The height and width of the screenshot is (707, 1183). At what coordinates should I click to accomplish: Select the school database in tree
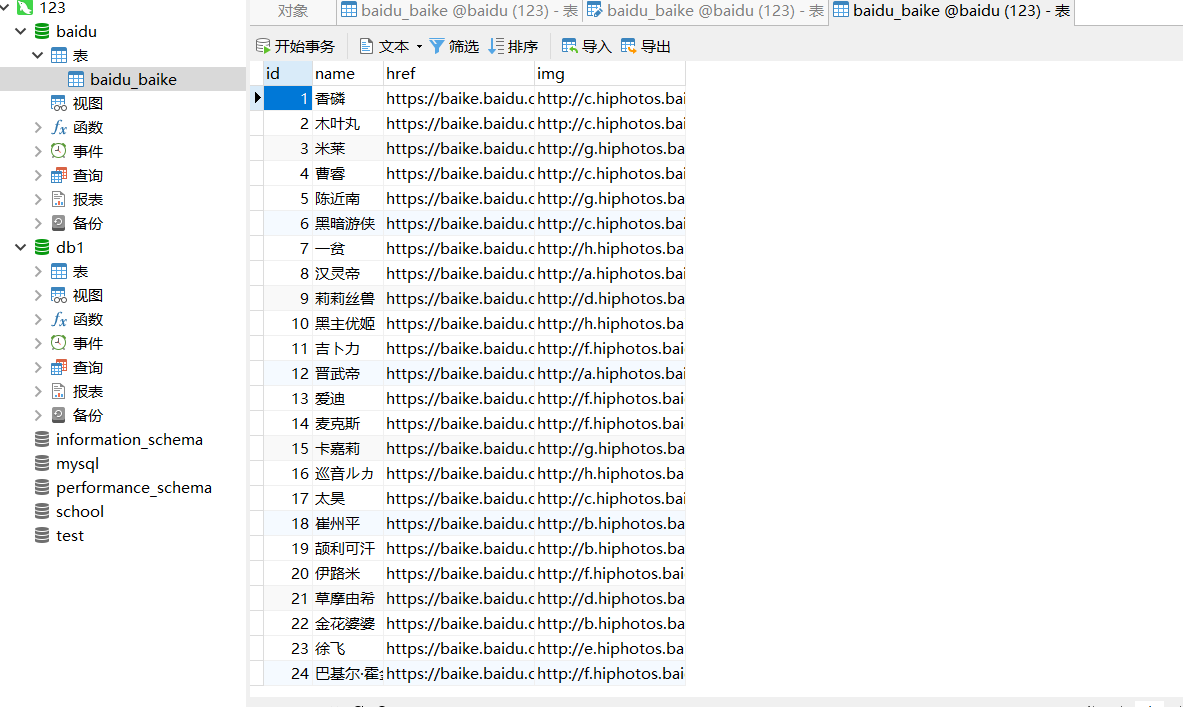pyautogui.click(x=79, y=512)
